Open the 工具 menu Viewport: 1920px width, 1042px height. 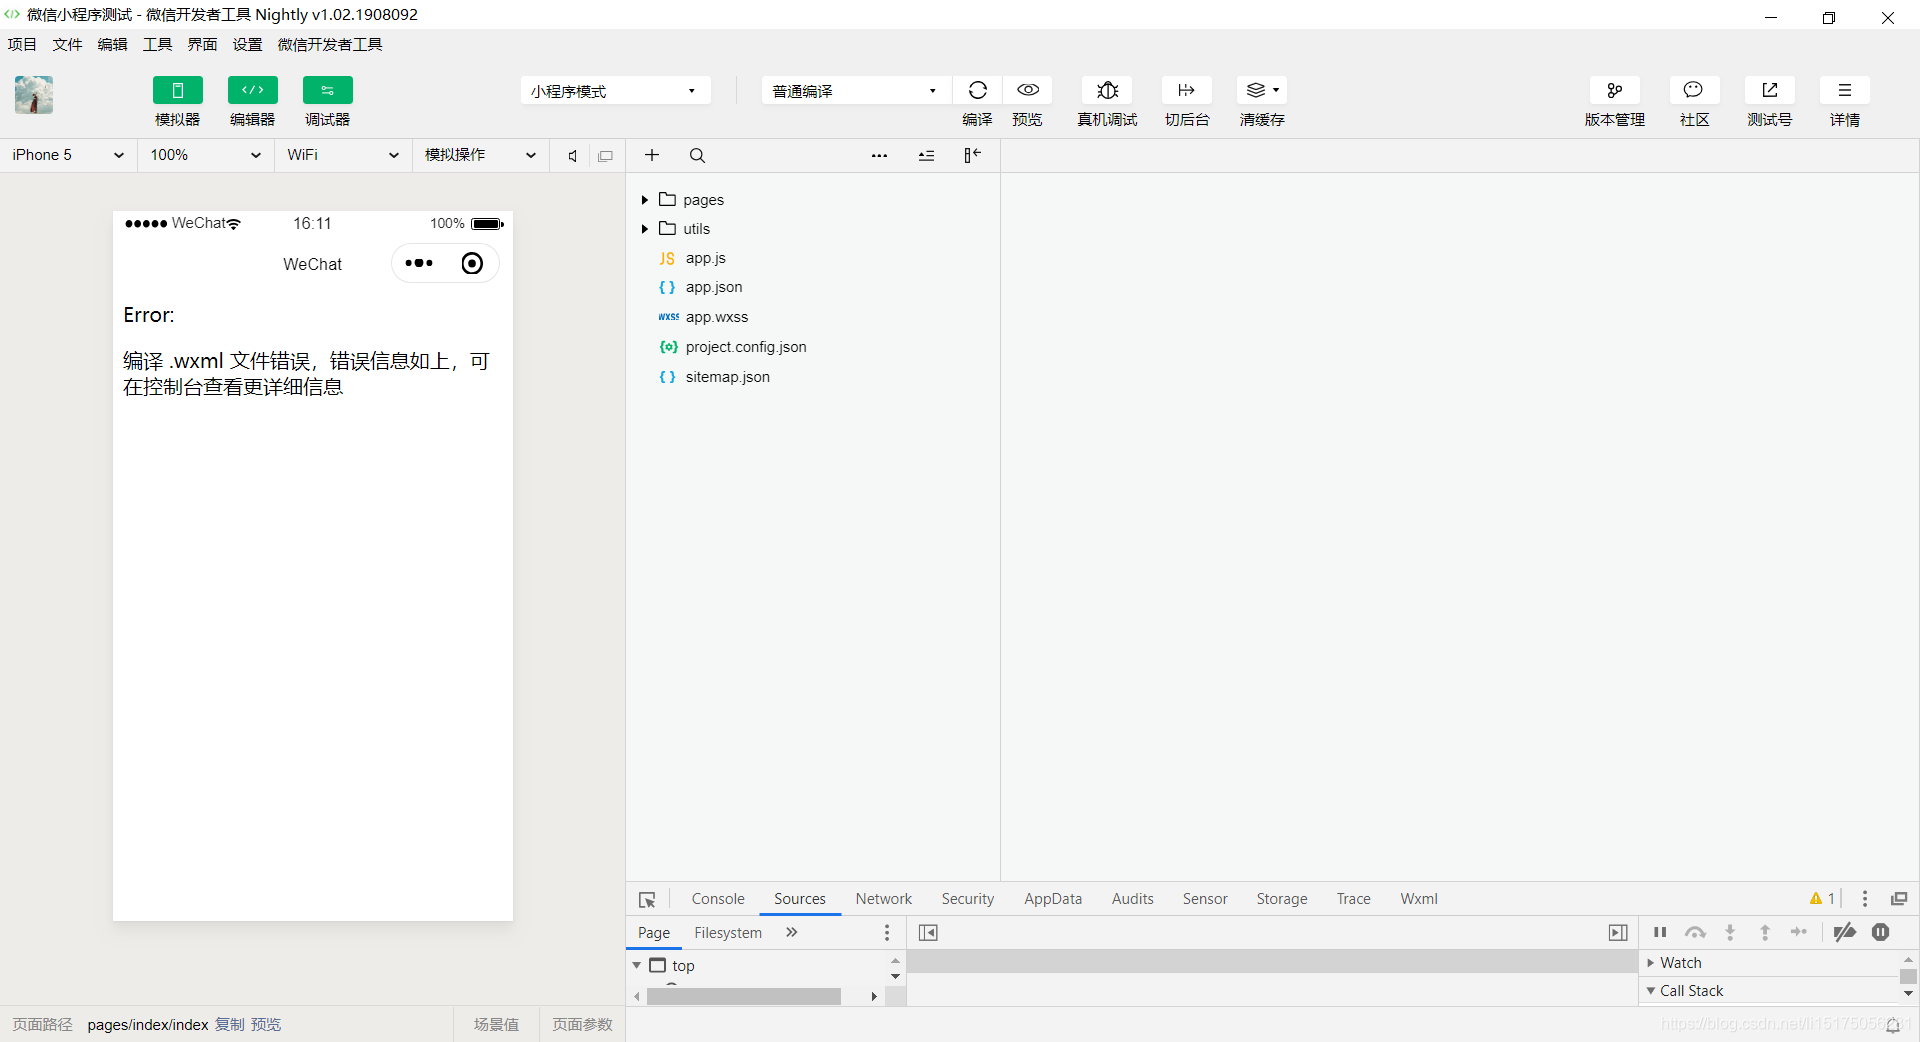(157, 44)
